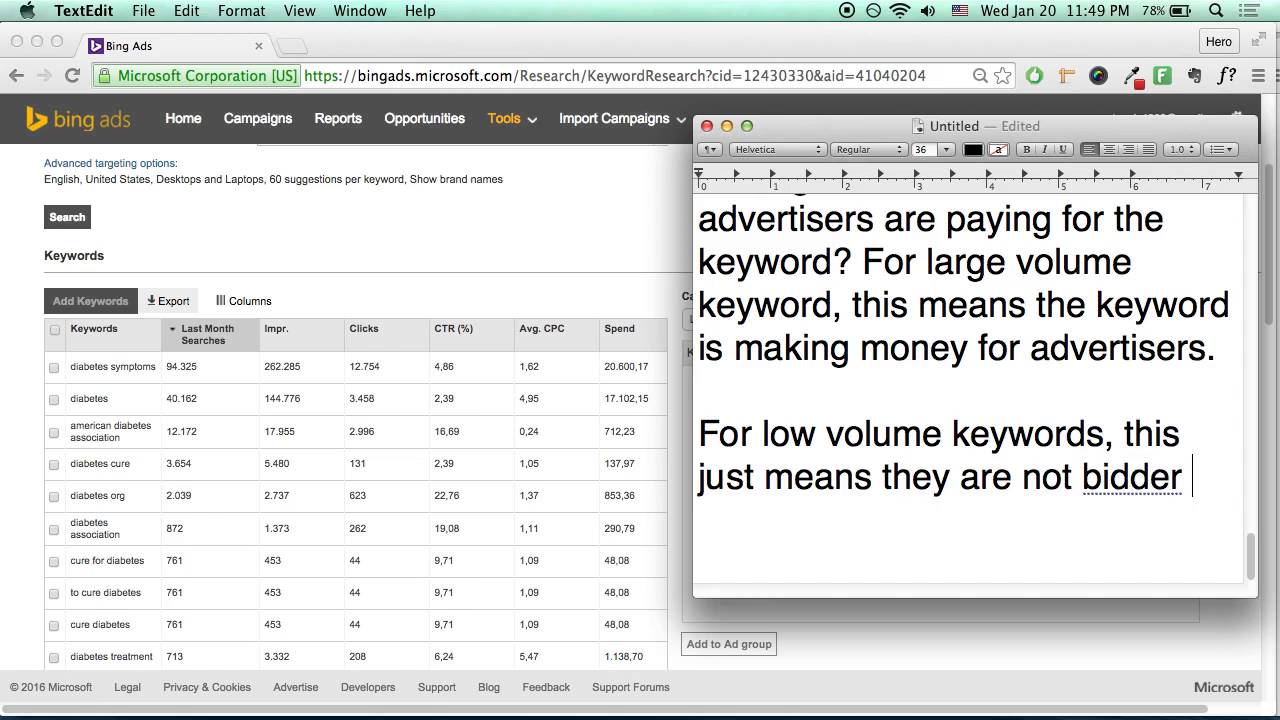Image resolution: width=1280 pixels, height=720 pixels.
Task: Open the Edit menu in menu bar
Action: [x=186, y=11]
